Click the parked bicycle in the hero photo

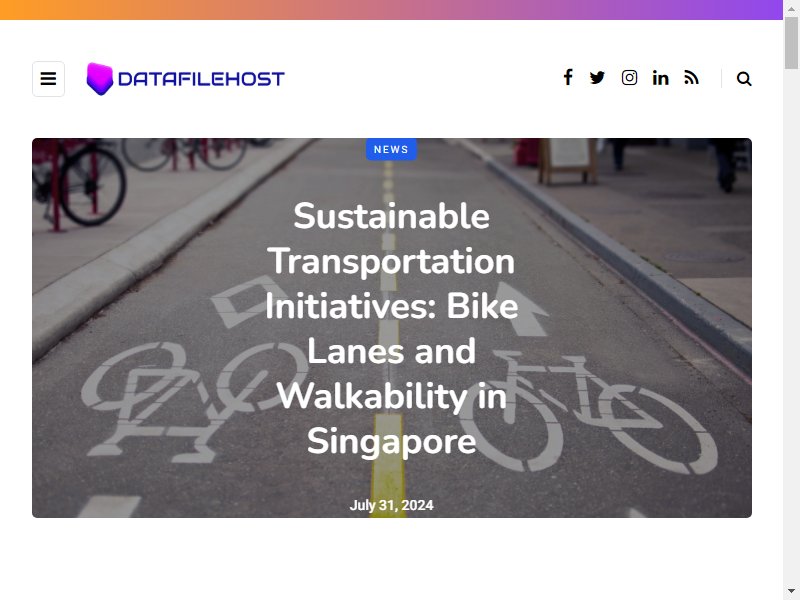79,181
